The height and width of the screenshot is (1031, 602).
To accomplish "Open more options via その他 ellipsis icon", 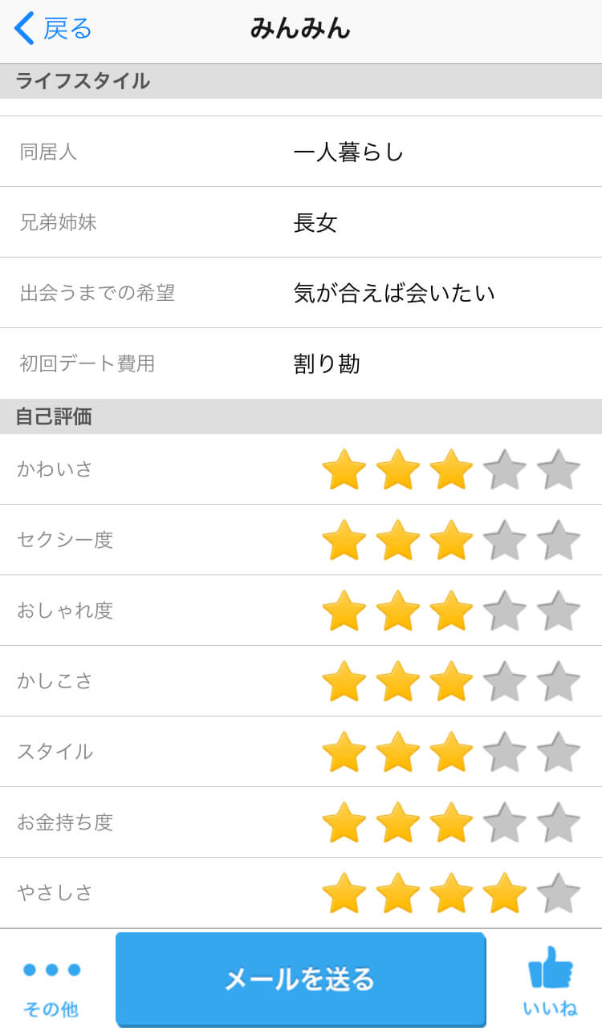I will click(50, 968).
